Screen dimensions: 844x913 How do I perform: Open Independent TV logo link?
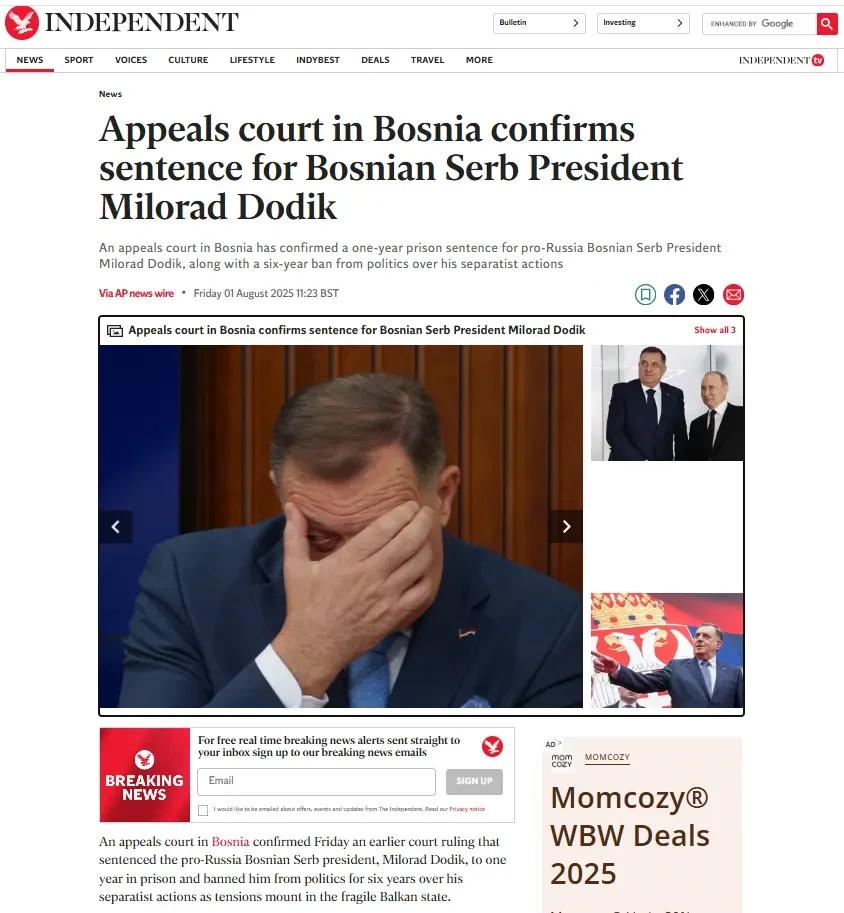pyautogui.click(x=781, y=60)
